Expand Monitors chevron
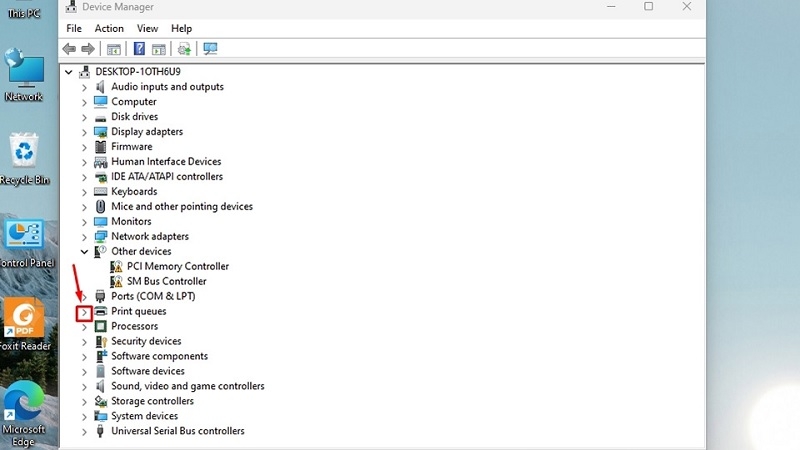Image resolution: width=800 pixels, height=450 pixels. tap(84, 222)
